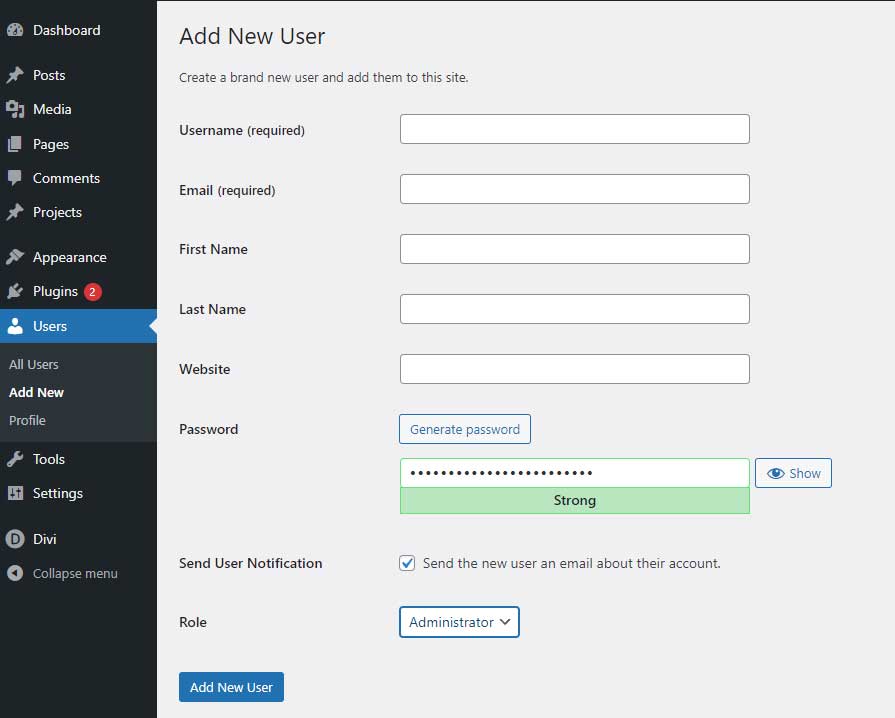
Task: Click the Pages document icon
Action: coord(17,144)
